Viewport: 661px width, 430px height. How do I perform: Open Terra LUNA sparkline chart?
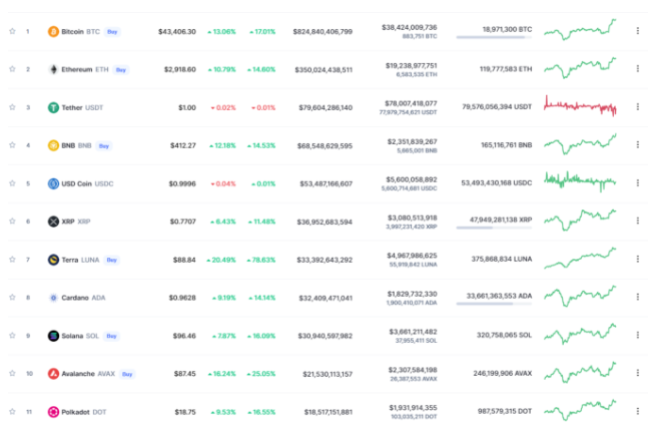[x=580, y=258]
